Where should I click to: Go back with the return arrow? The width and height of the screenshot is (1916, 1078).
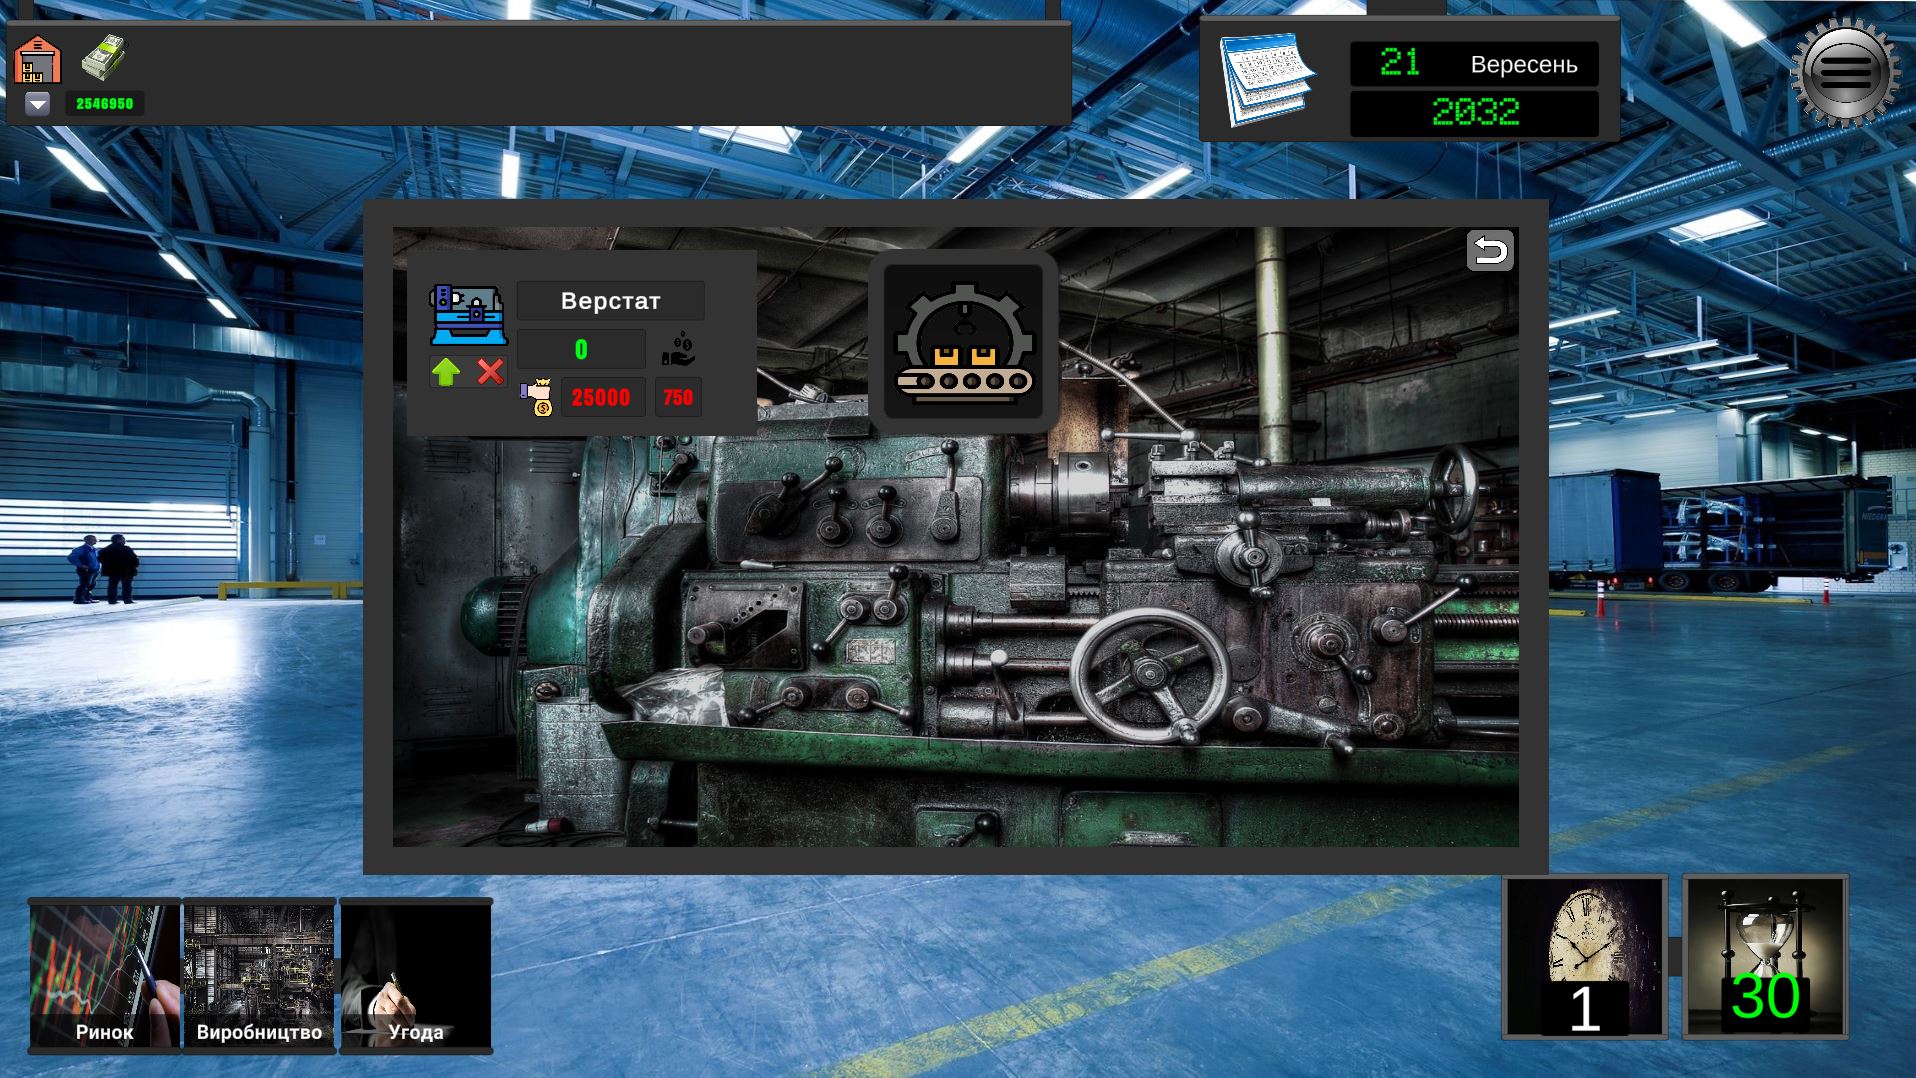click(1490, 250)
